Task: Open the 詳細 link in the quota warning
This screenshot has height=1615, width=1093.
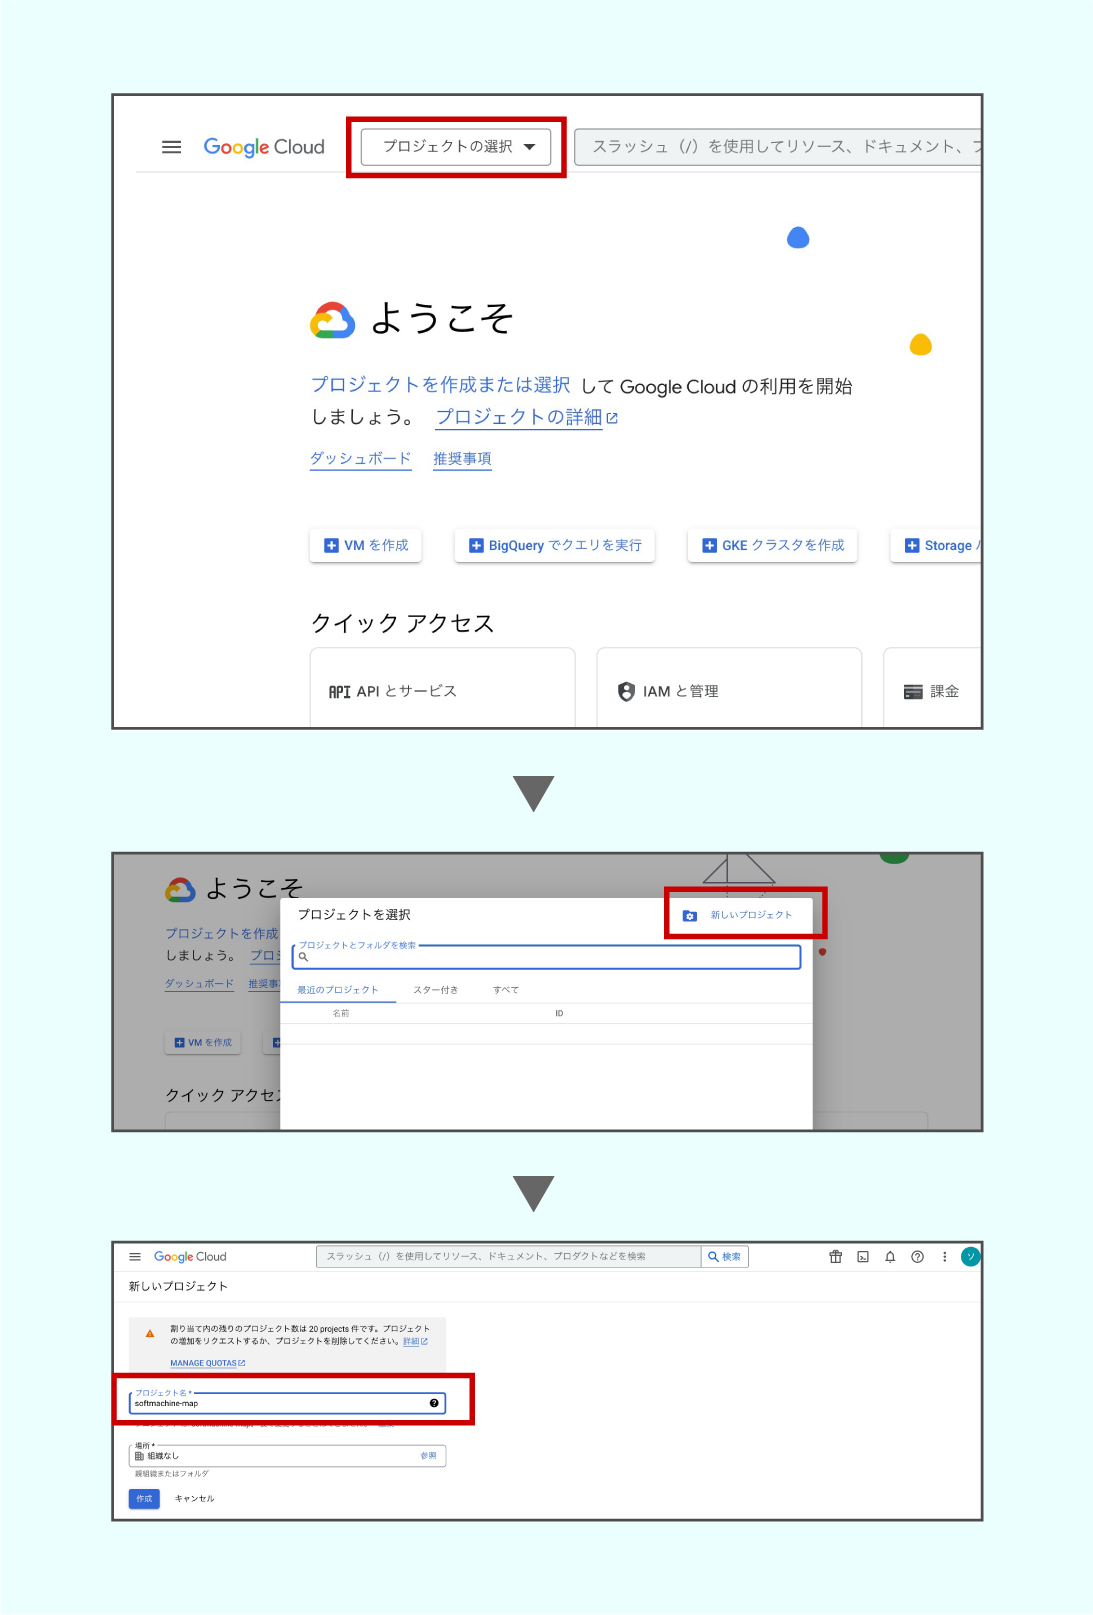Action: point(415,1342)
